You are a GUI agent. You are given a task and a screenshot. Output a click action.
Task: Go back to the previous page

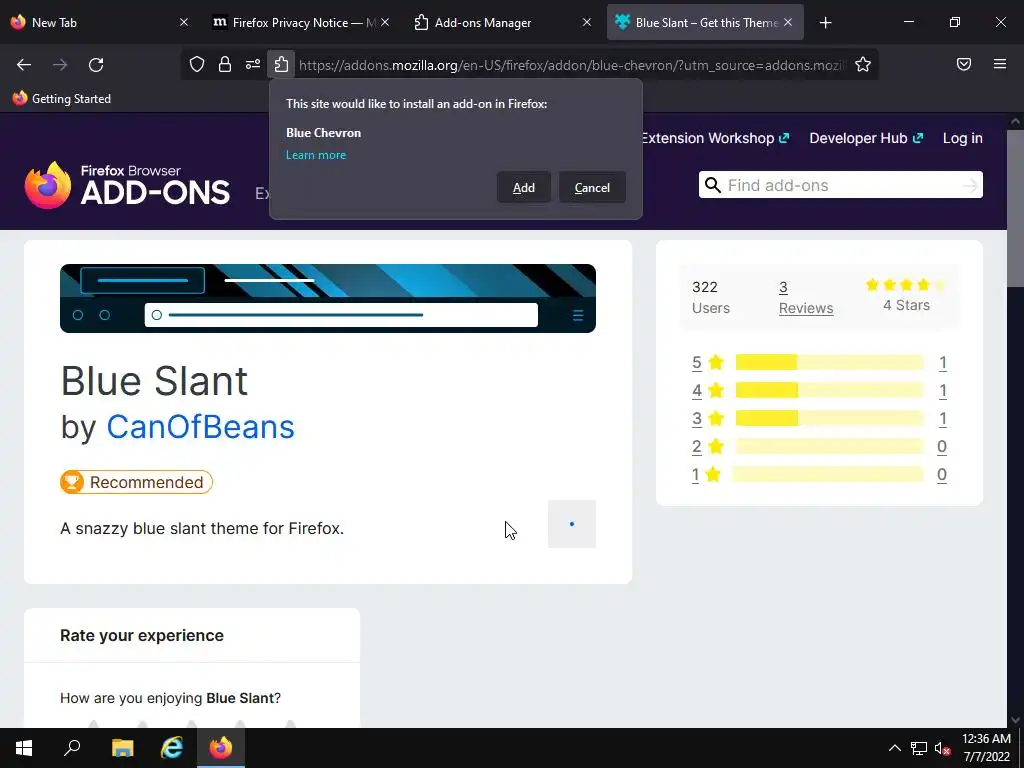point(24,65)
